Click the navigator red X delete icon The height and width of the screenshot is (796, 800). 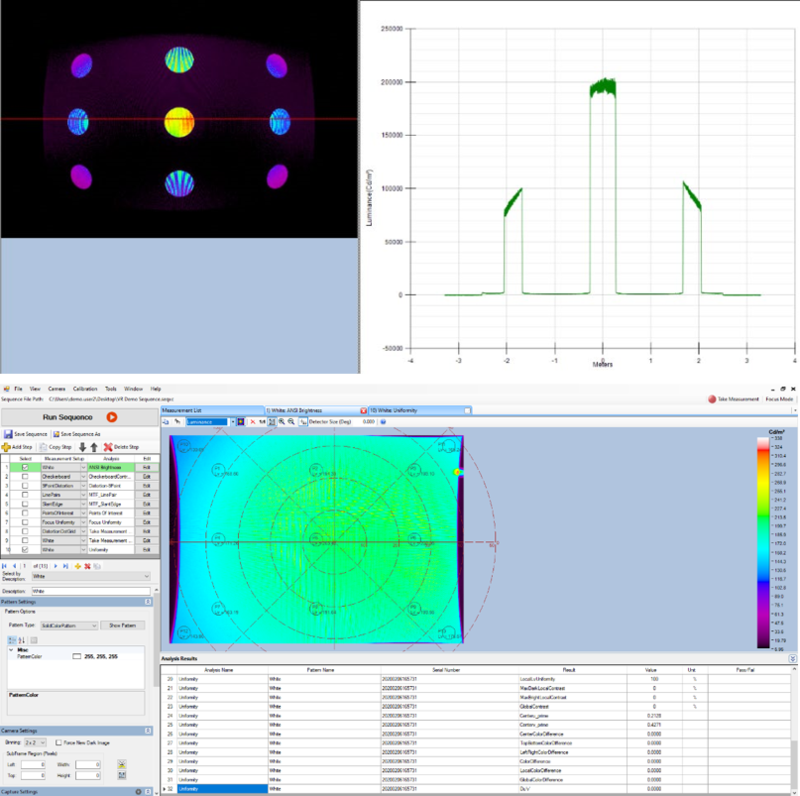(x=87, y=566)
